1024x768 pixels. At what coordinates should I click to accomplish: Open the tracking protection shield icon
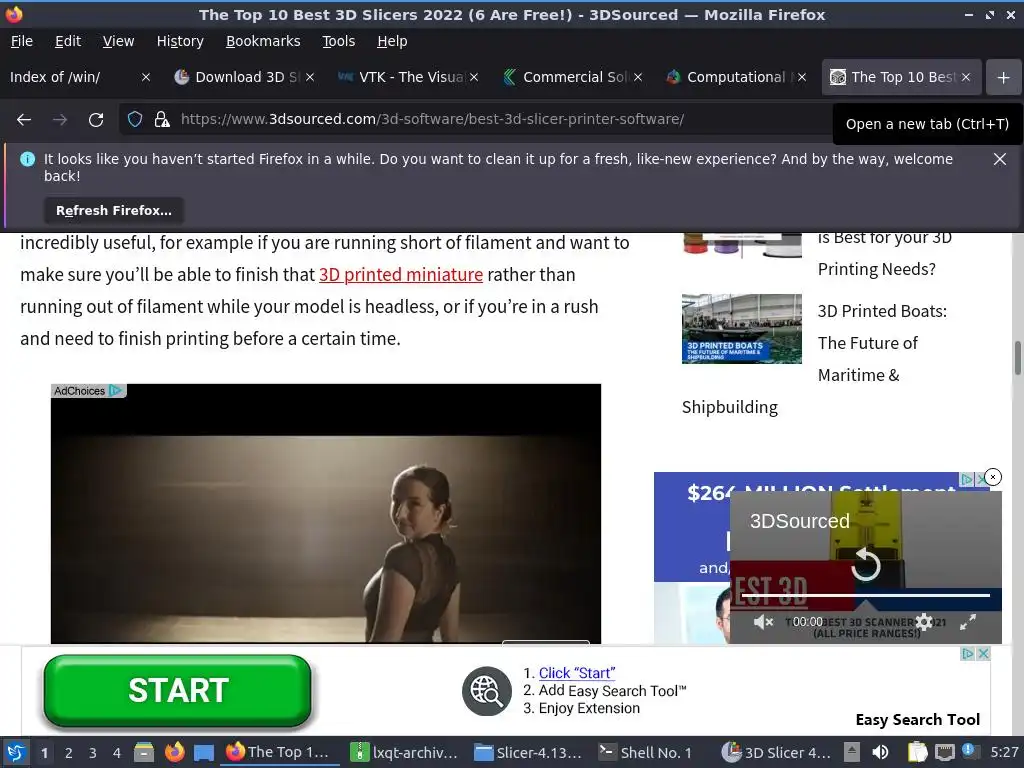135,120
